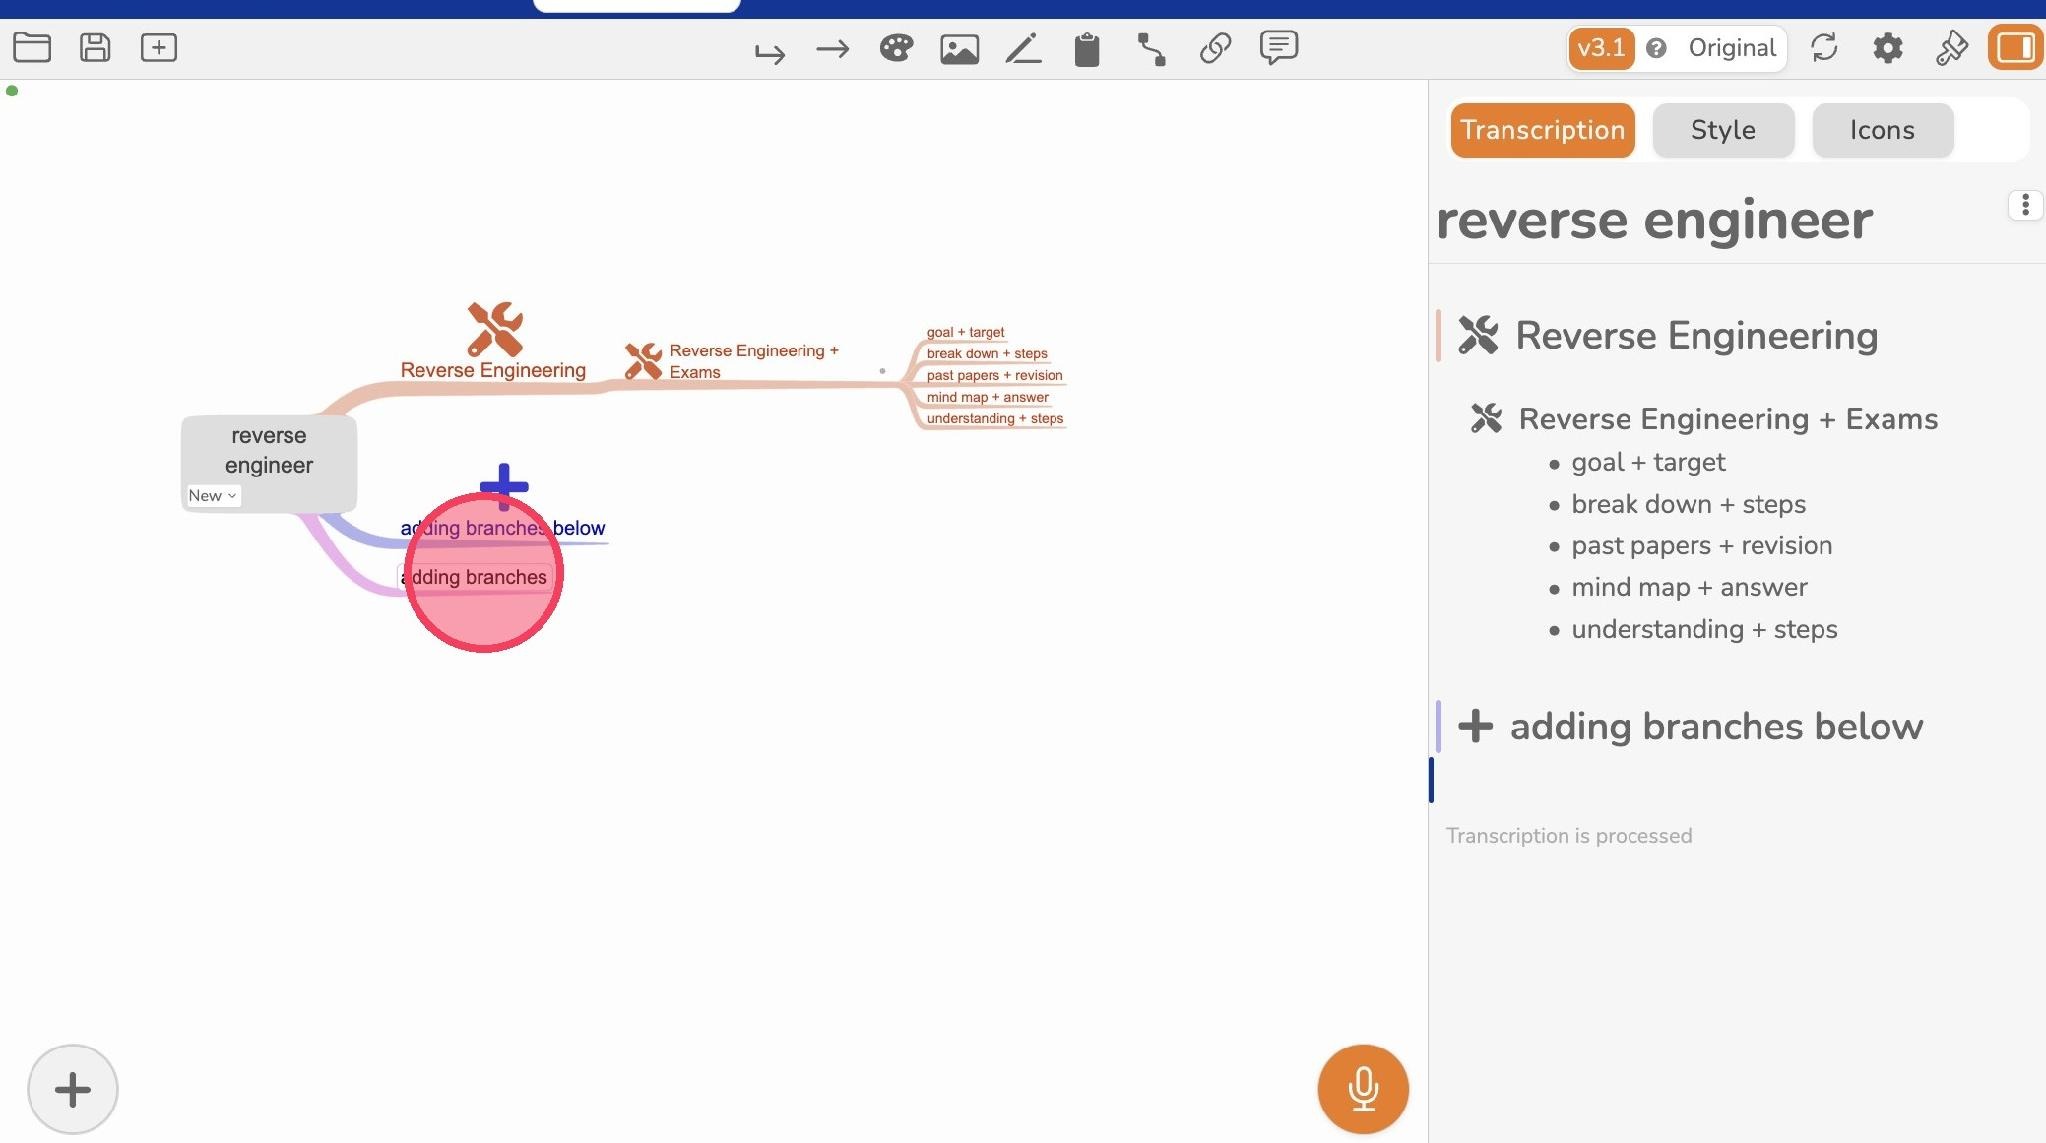Start recording with orange microphone button
Screen dimensions: 2046x1143
tap(1363, 1089)
